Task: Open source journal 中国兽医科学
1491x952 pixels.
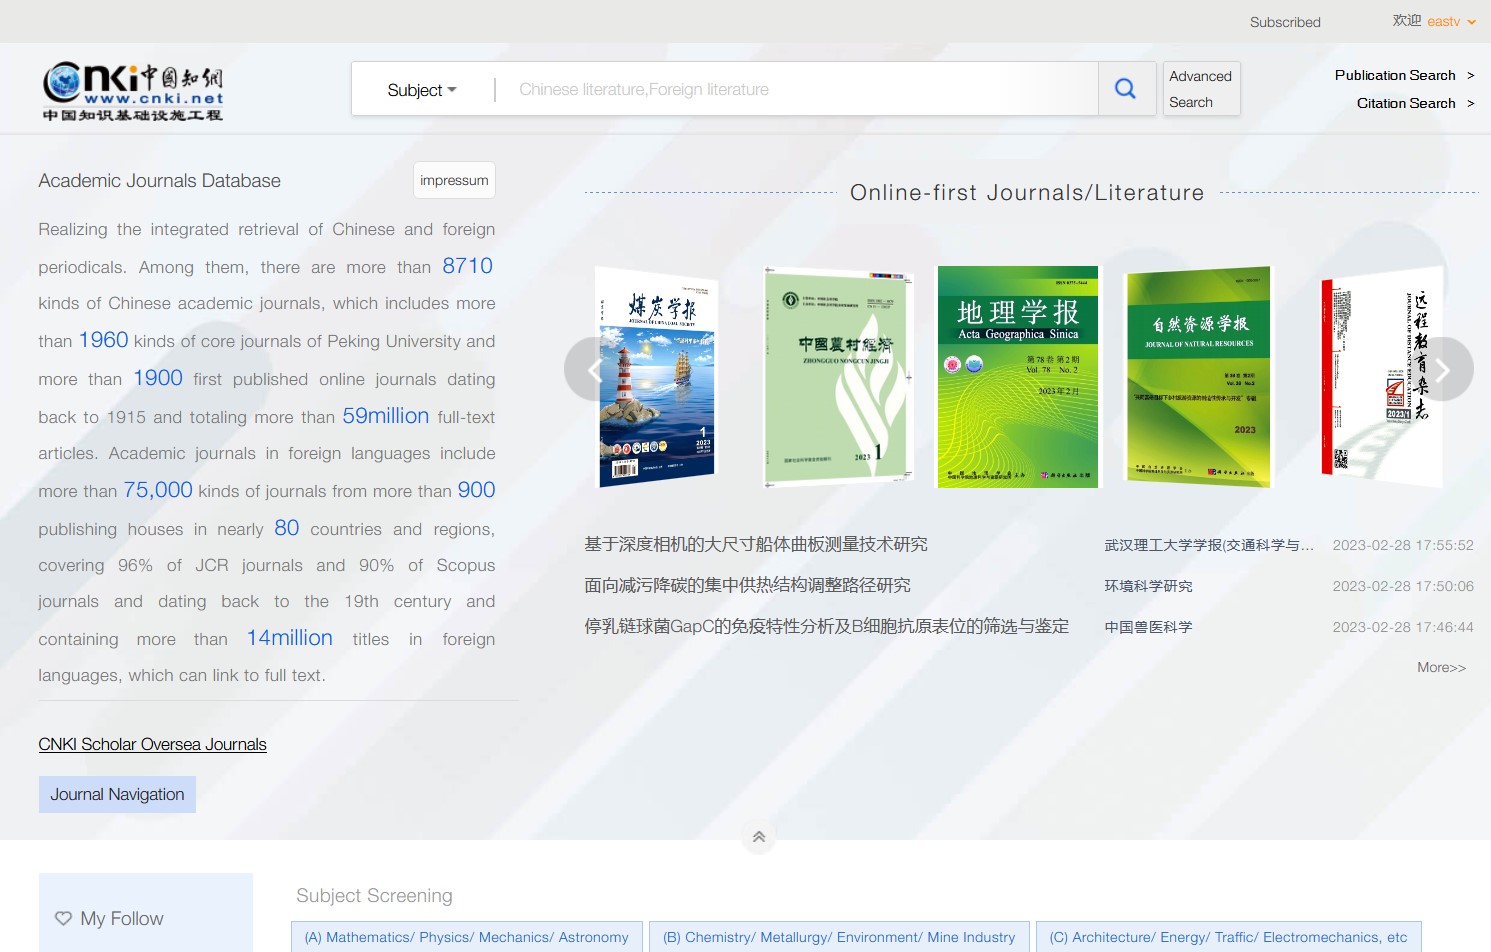Action: 1148,627
